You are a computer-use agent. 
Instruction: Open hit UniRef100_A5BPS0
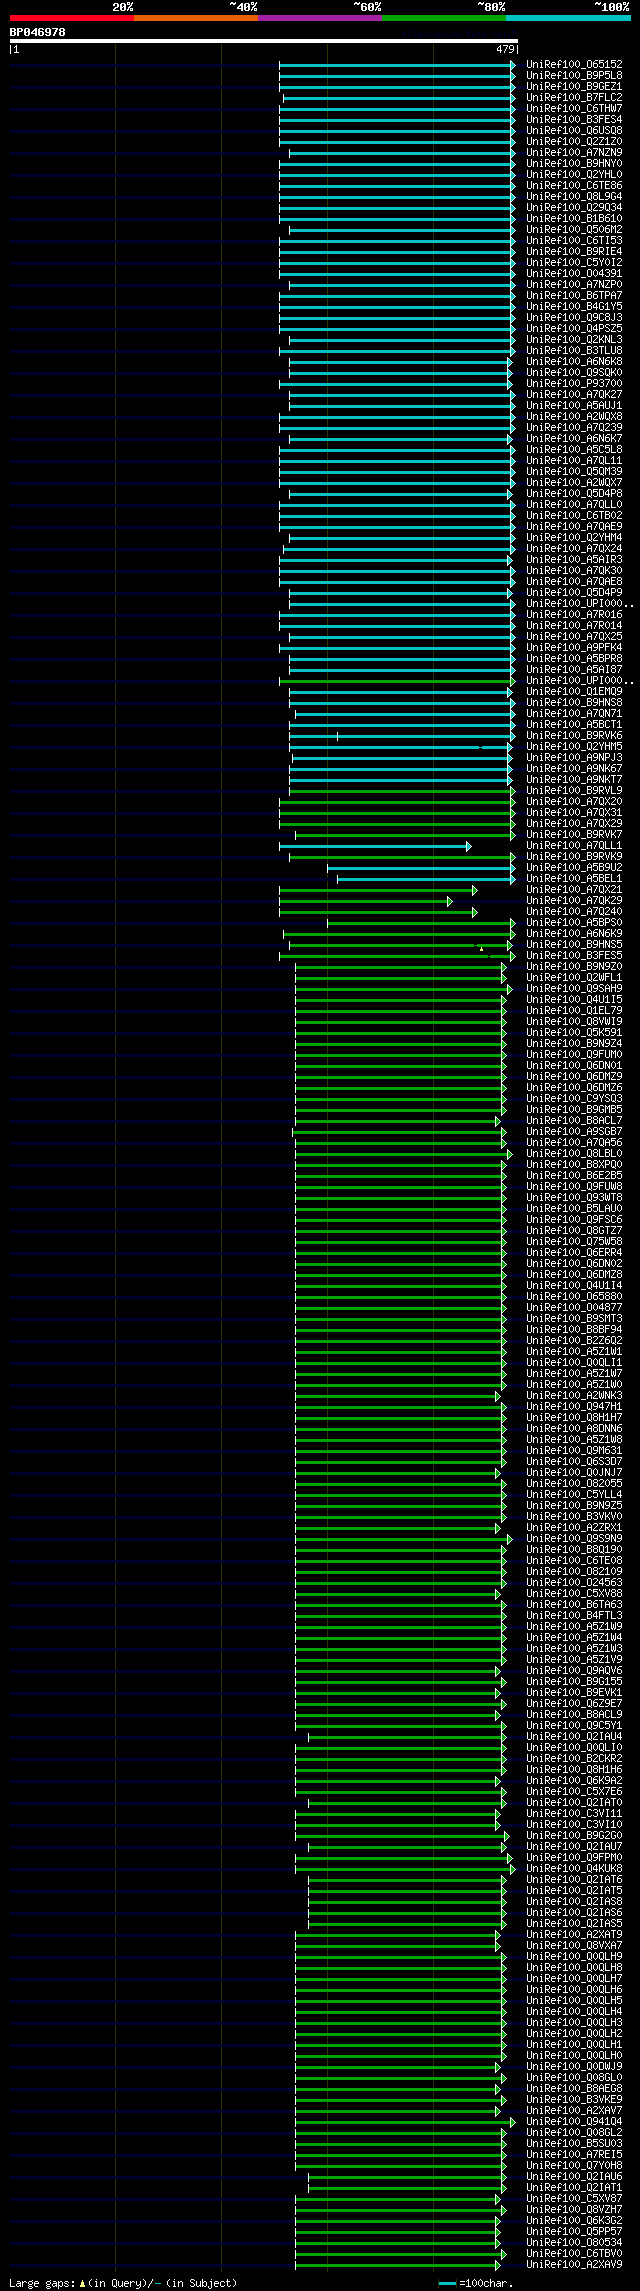click(x=574, y=923)
